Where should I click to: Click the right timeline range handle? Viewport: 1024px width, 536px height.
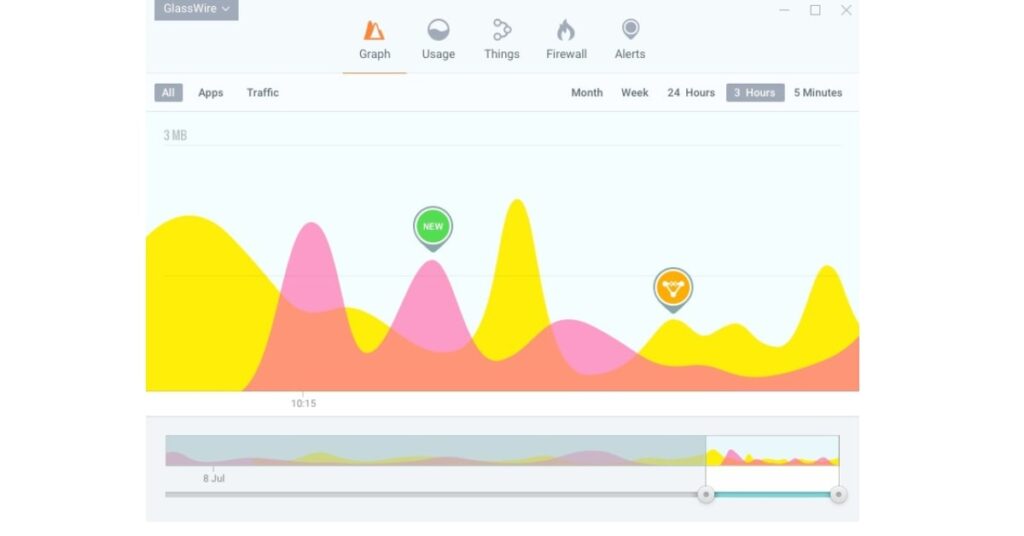pyautogui.click(x=839, y=494)
